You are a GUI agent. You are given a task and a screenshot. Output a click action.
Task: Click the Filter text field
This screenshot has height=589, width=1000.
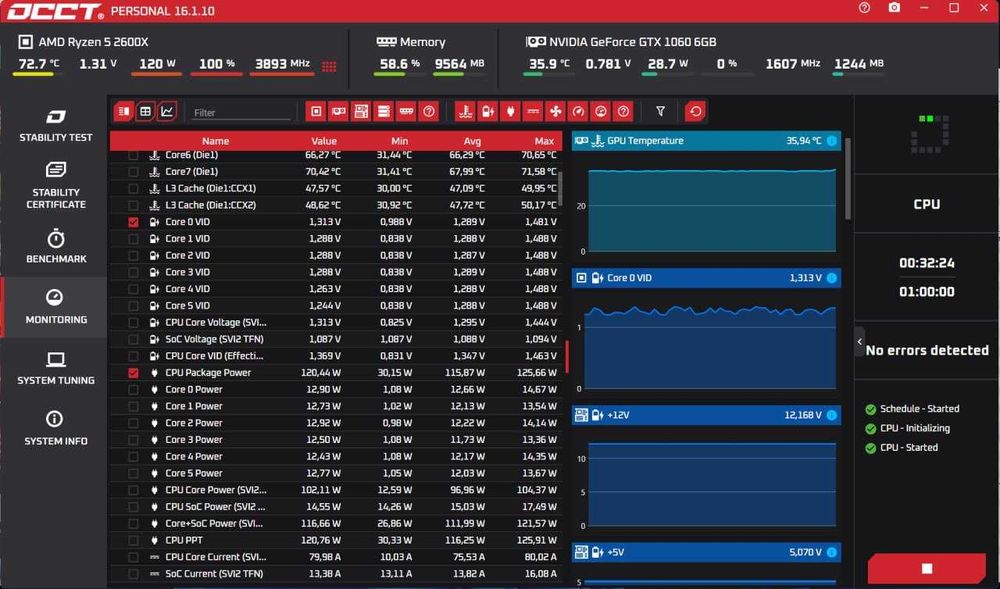click(x=241, y=113)
